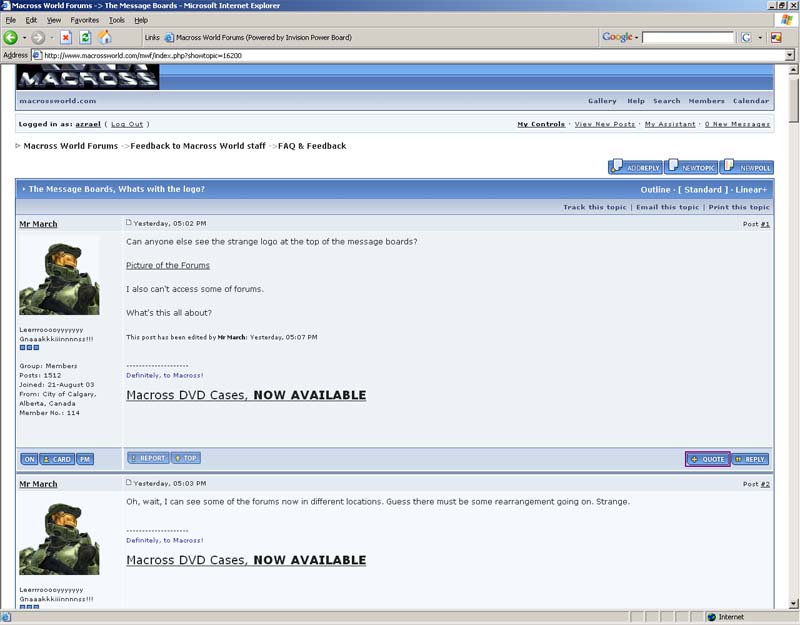This screenshot has height=625, width=800.
Task: Click the IE Back arrow button
Action: point(11,37)
